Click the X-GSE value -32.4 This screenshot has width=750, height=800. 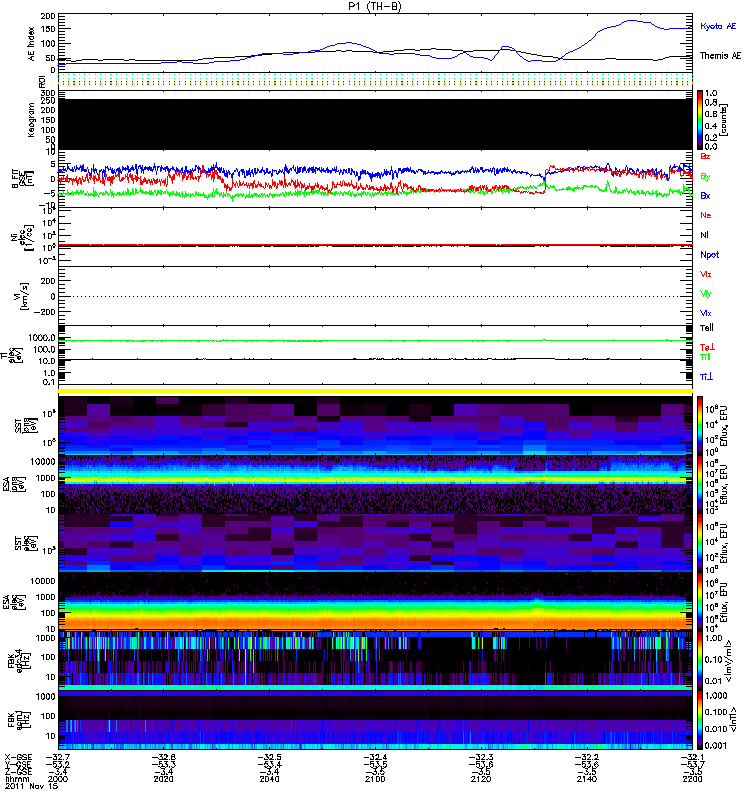[375, 758]
